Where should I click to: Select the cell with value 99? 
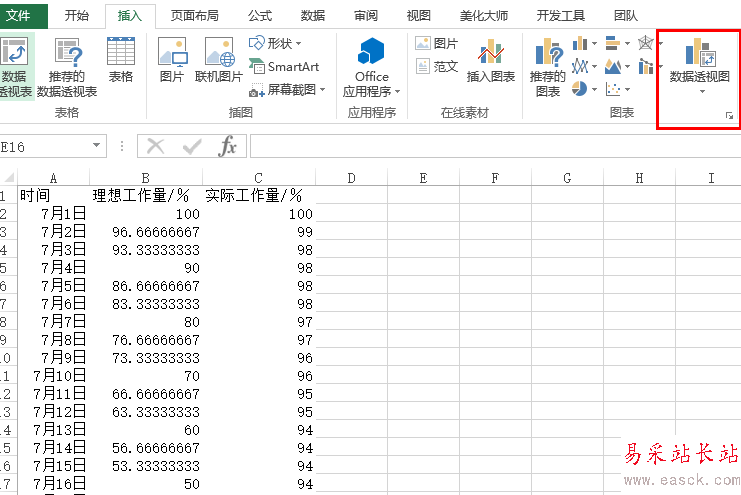(x=259, y=231)
